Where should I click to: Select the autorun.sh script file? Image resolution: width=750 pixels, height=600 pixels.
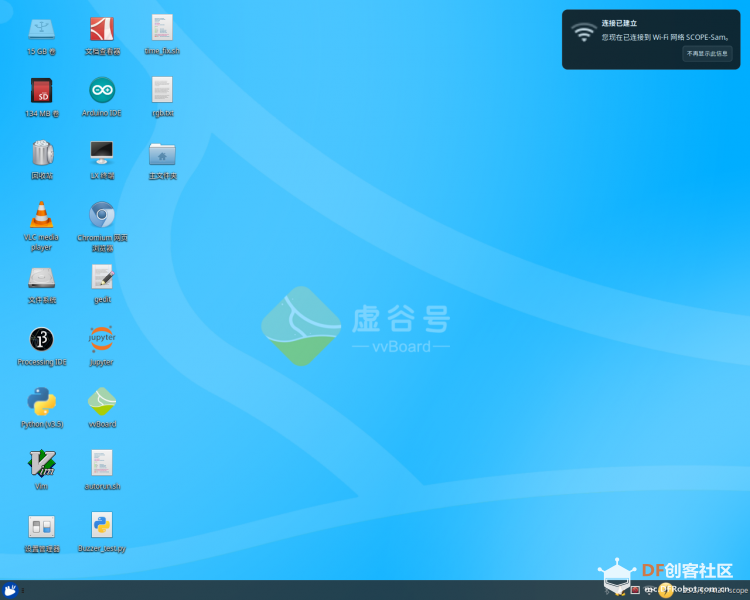click(x=102, y=463)
